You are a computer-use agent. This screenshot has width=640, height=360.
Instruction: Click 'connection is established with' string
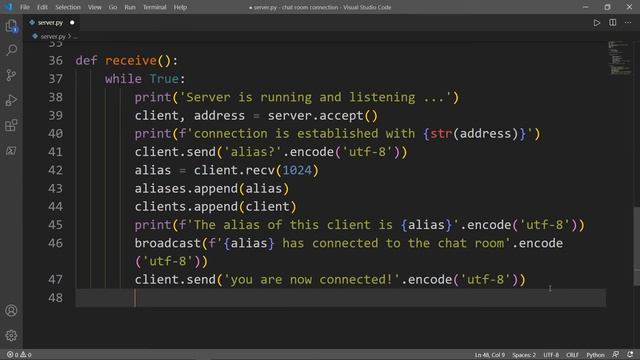click(x=304, y=134)
